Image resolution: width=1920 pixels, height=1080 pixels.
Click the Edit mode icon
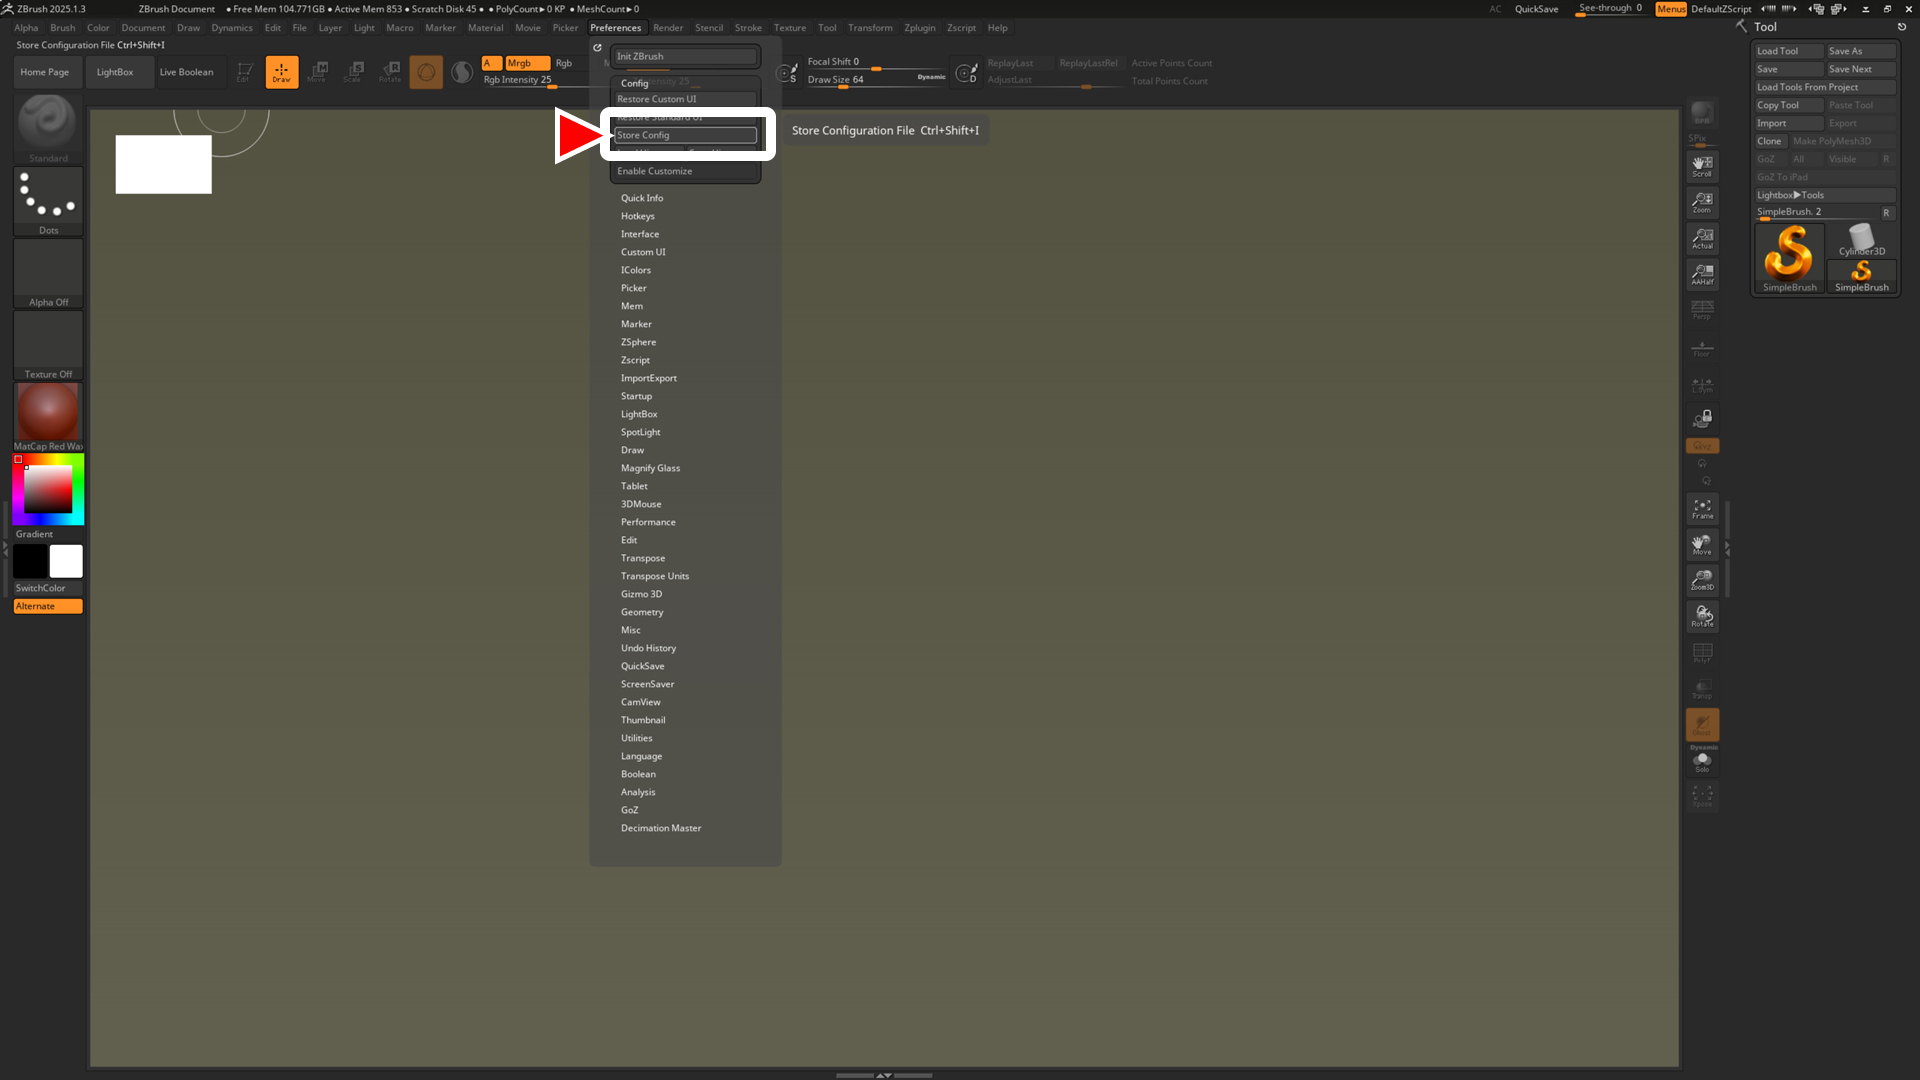(244, 72)
